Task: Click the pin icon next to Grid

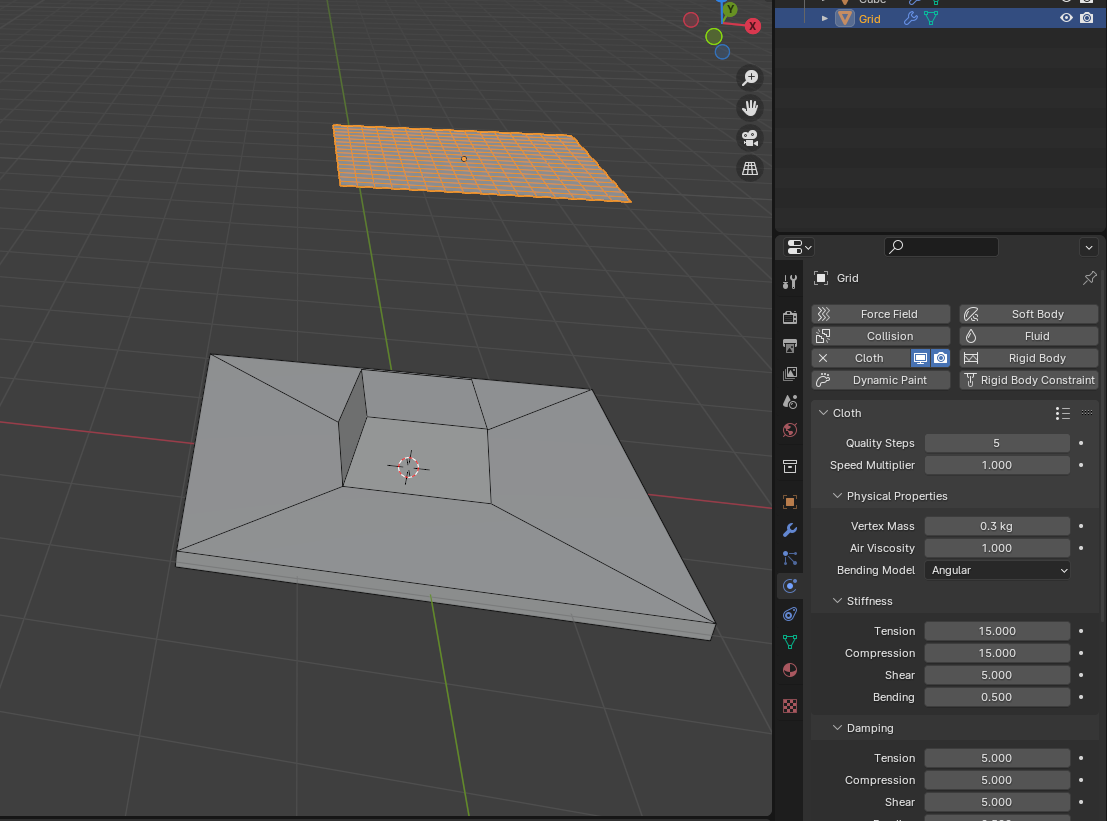Action: pyautogui.click(x=1089, y=278)
